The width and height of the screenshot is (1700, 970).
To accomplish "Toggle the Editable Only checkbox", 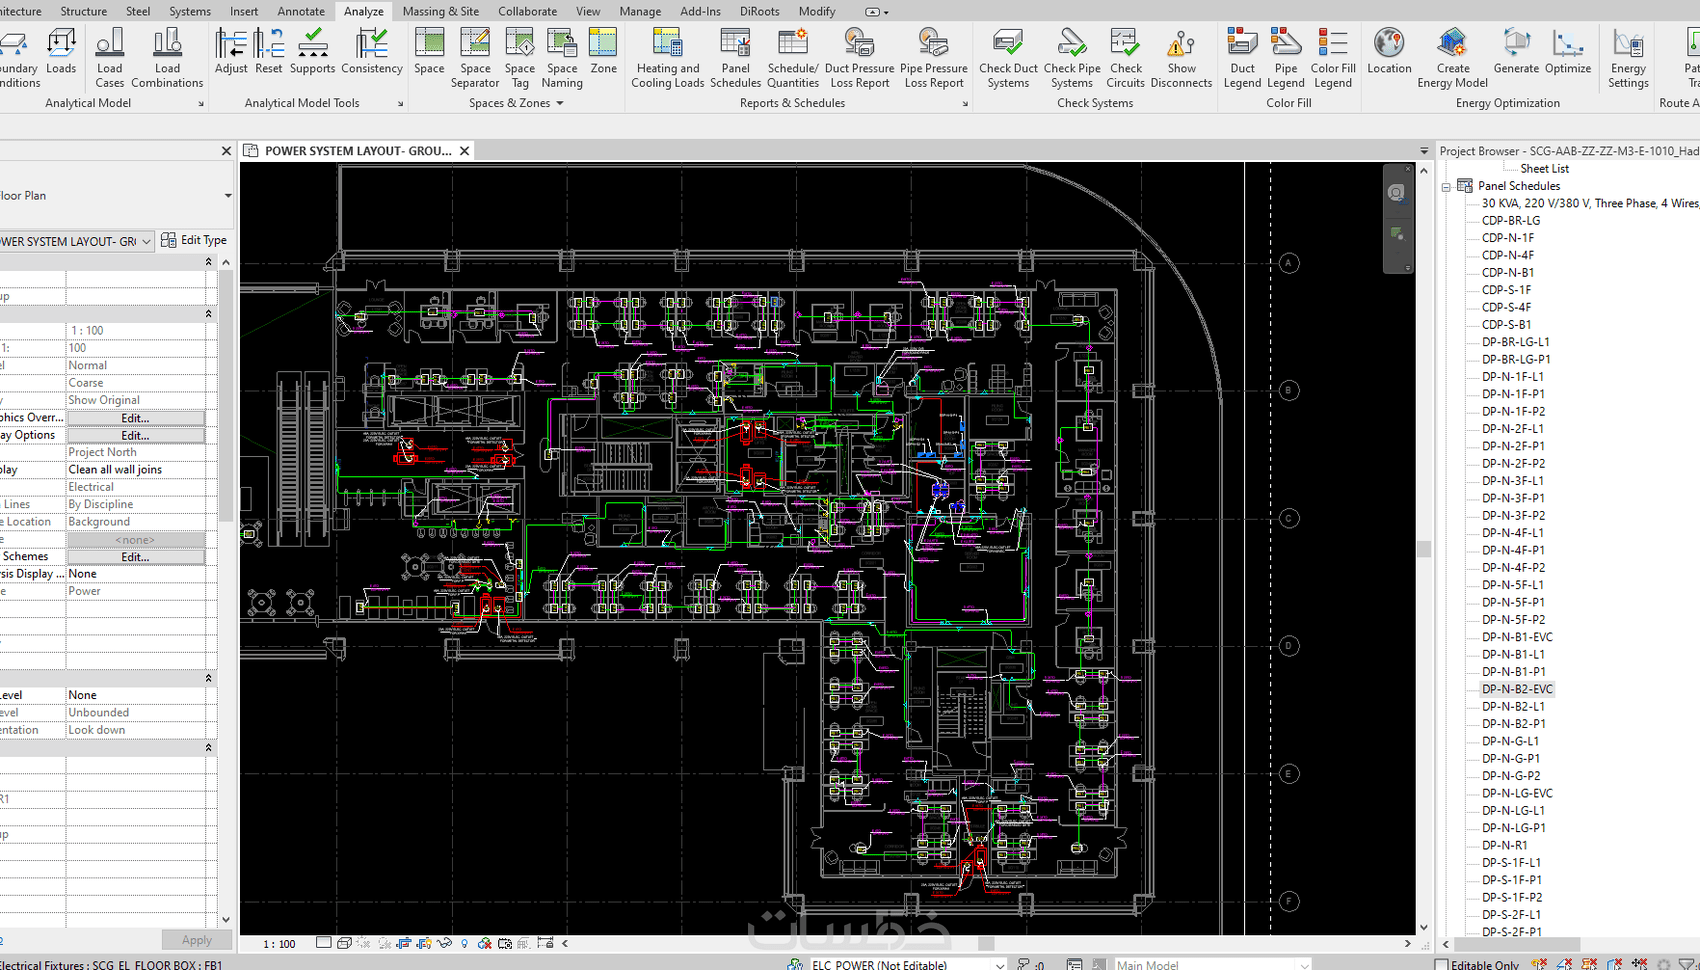I will click(1441, 965).
